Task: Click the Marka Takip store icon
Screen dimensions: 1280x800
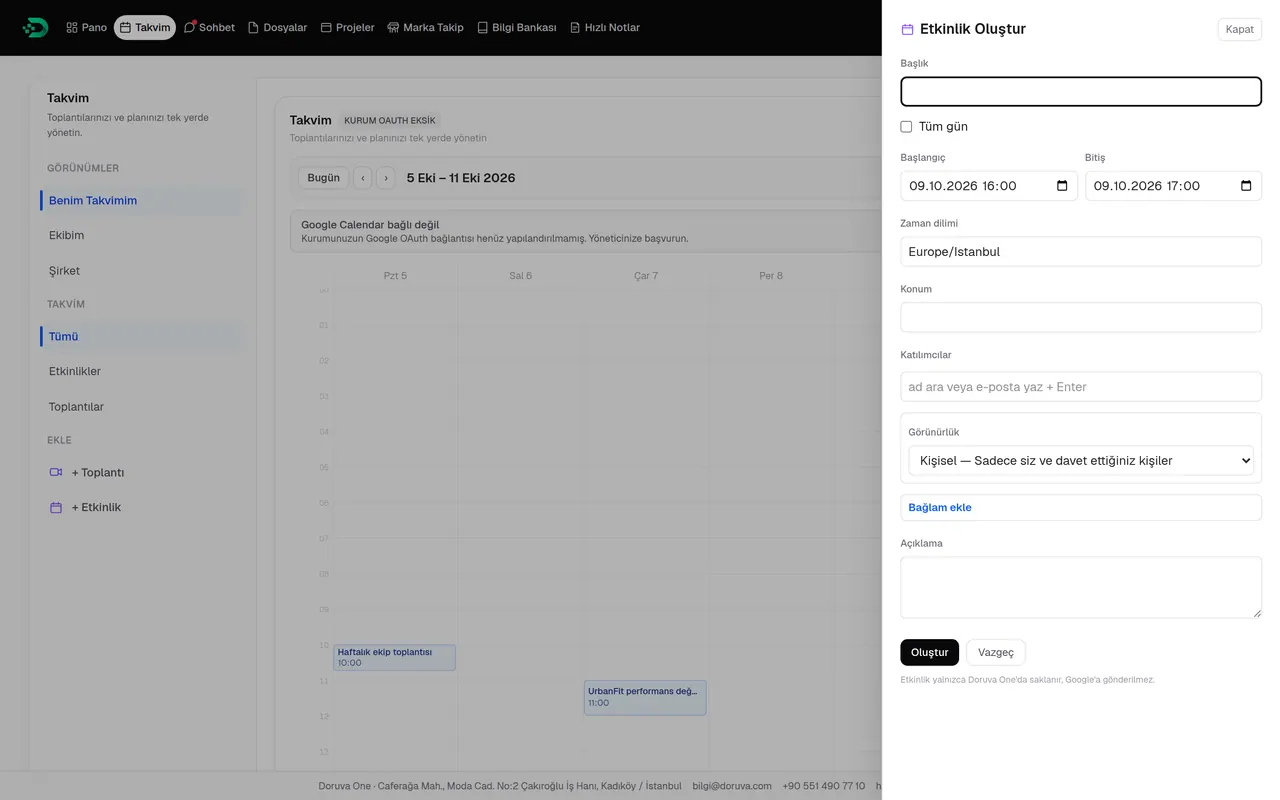Action: (393, 28)
